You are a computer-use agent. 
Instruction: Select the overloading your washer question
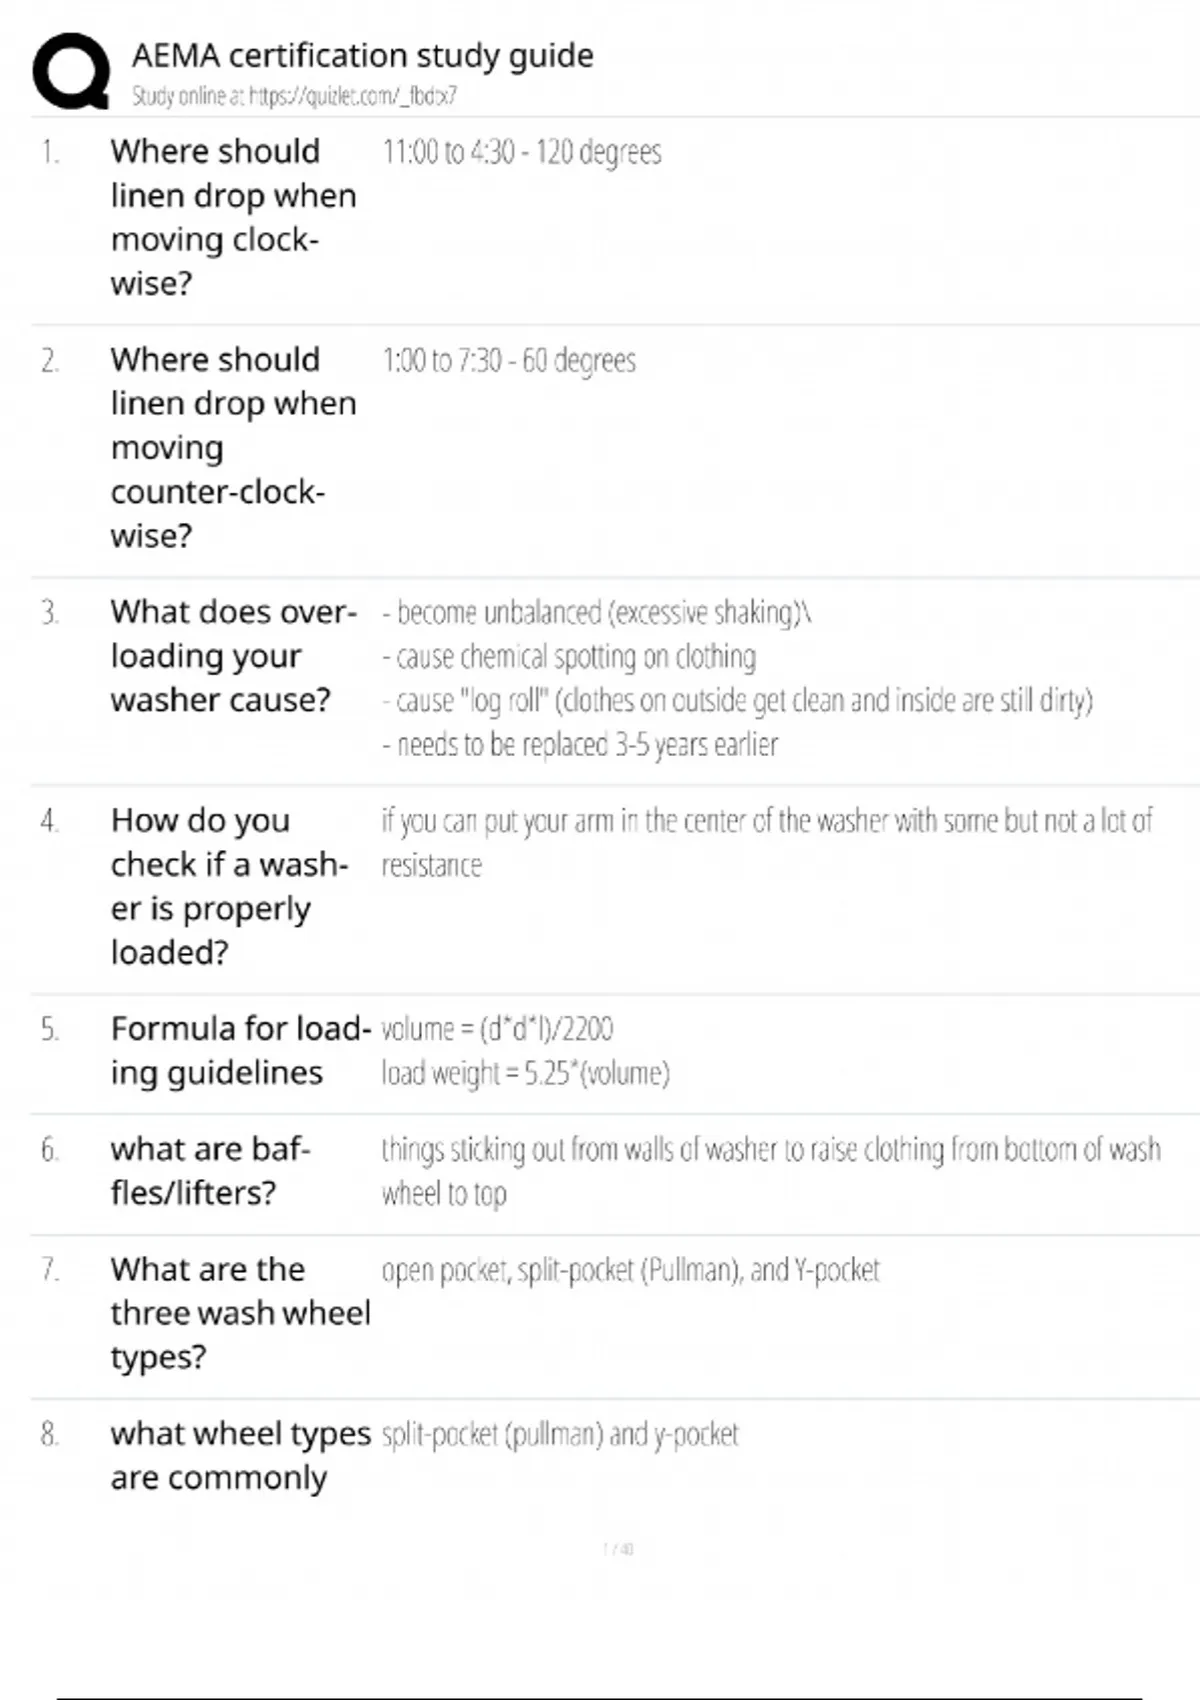[x=233, y=655]
